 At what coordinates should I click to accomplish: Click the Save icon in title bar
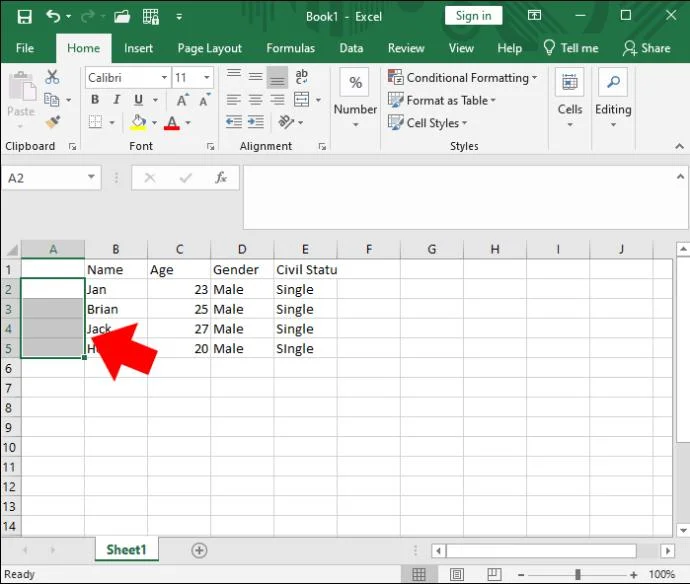(24, 16)
